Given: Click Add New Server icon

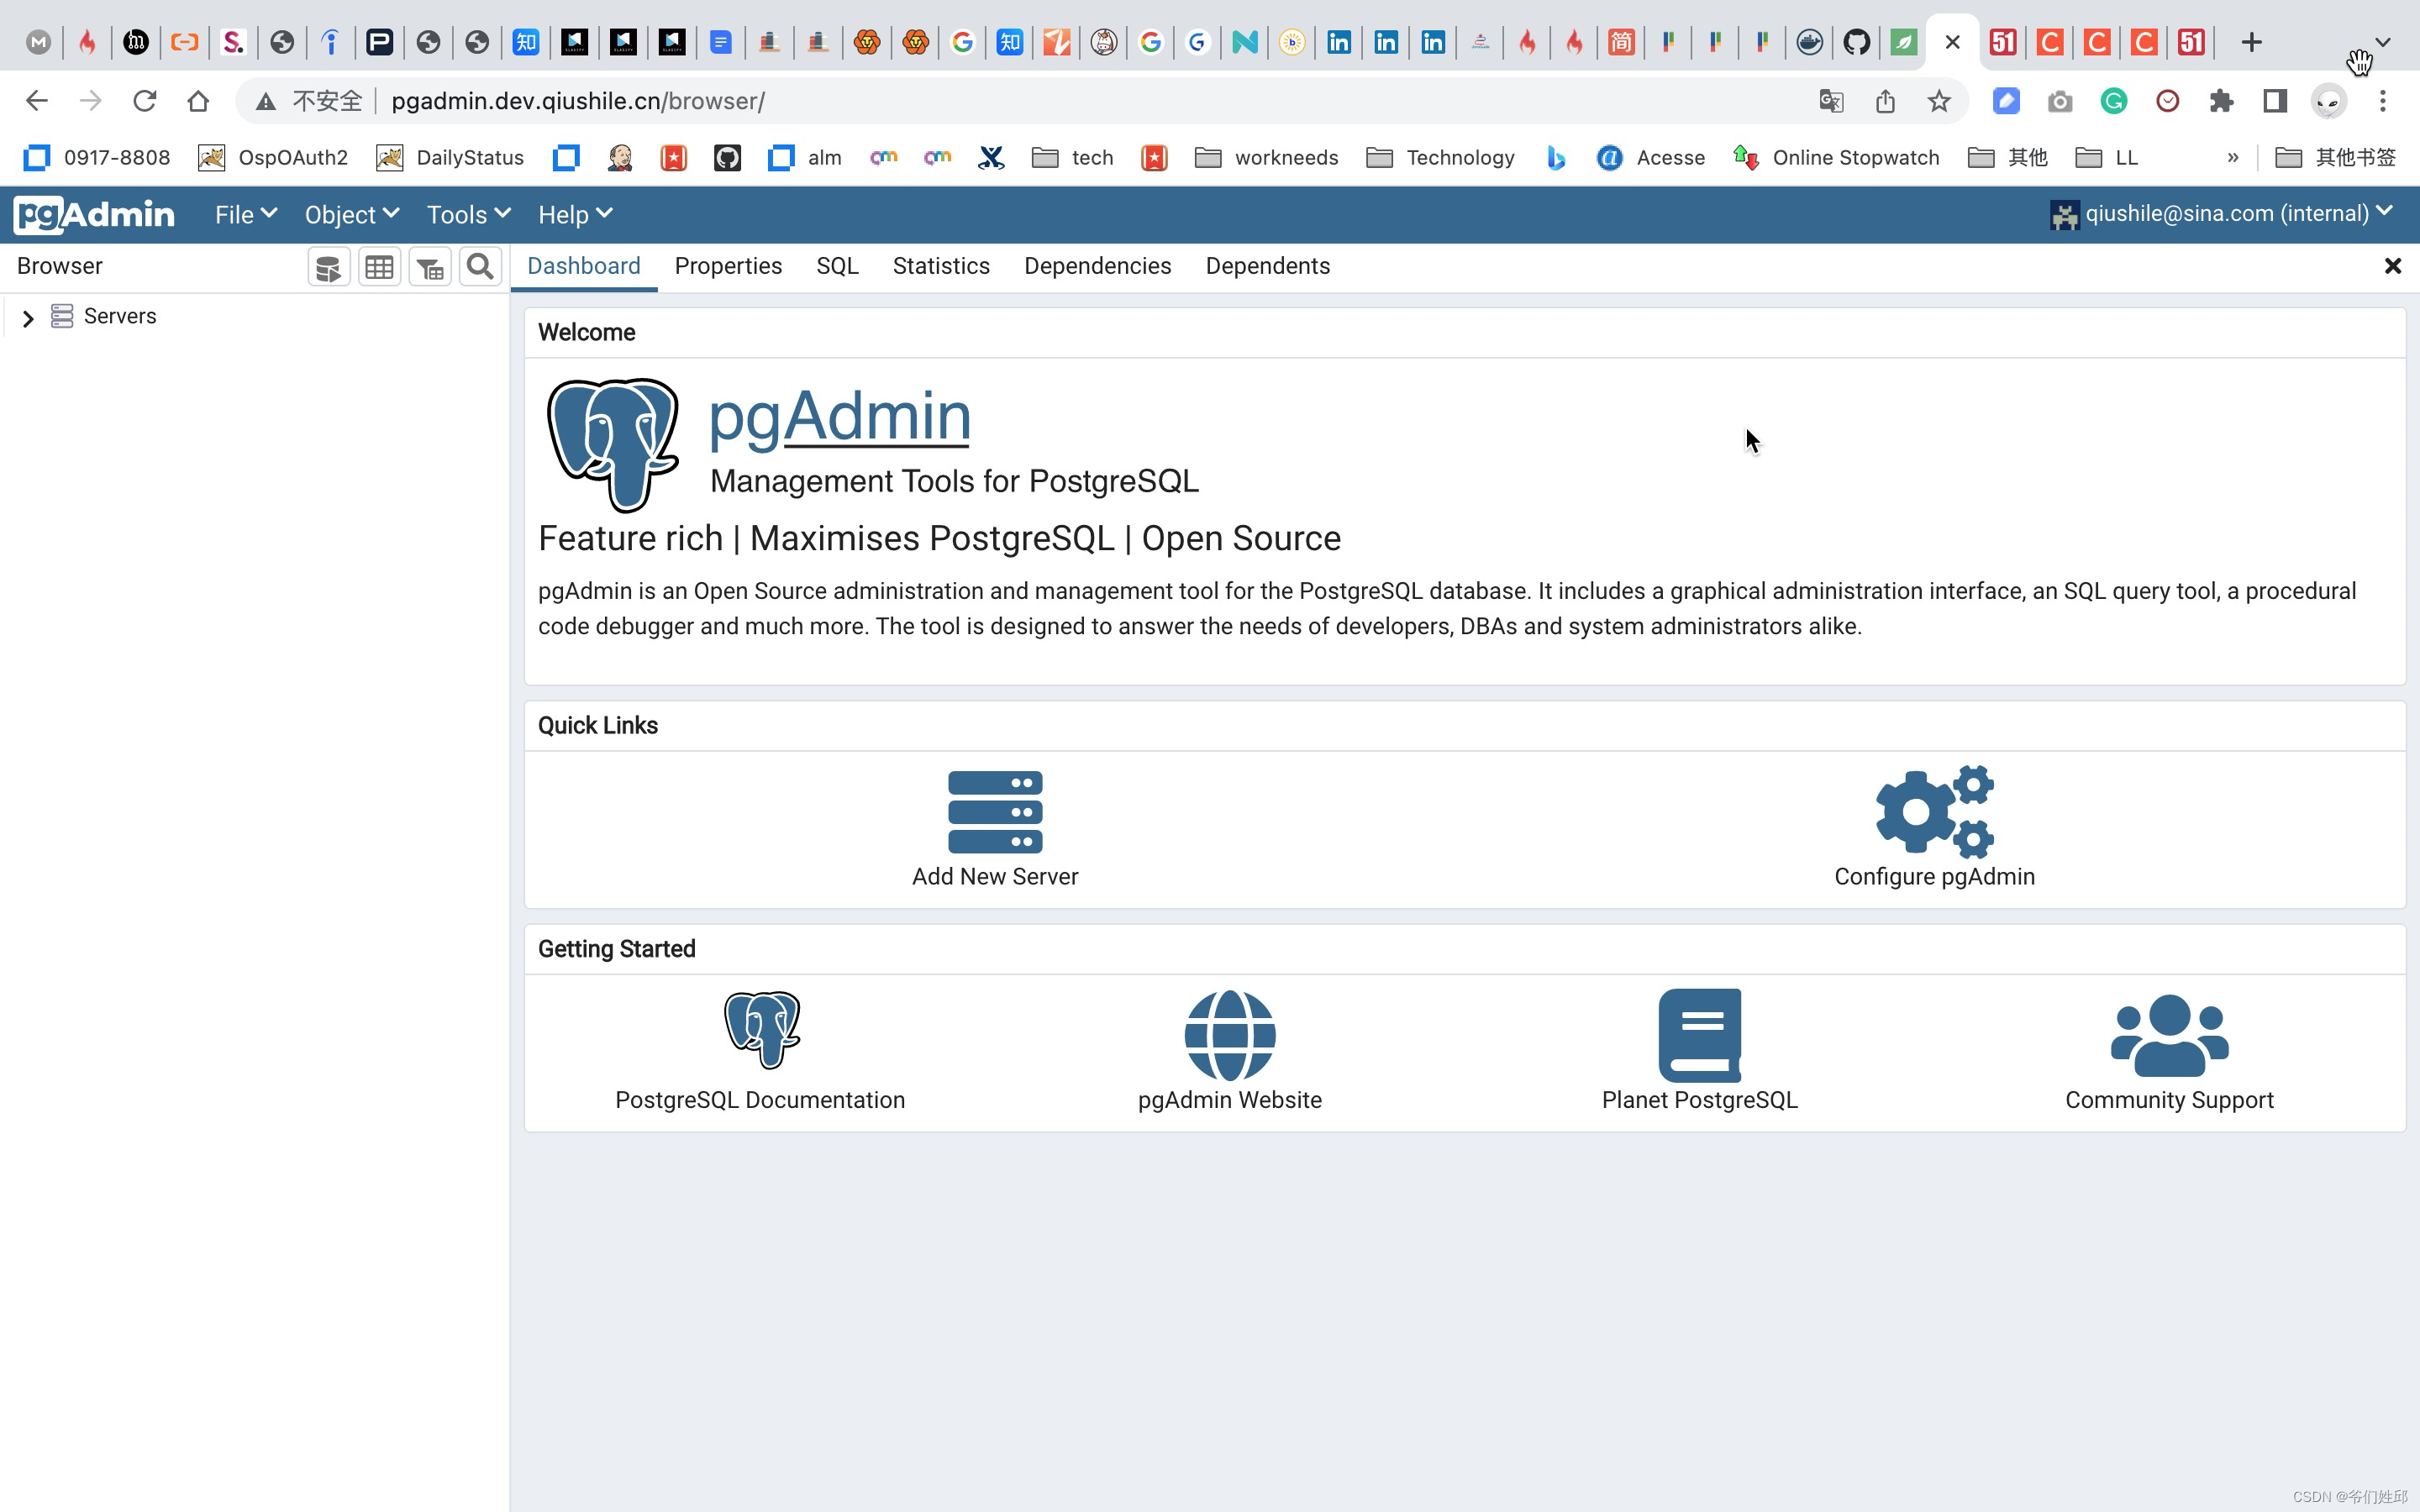Looking at the screenshot, I should [x=994, y=811].
